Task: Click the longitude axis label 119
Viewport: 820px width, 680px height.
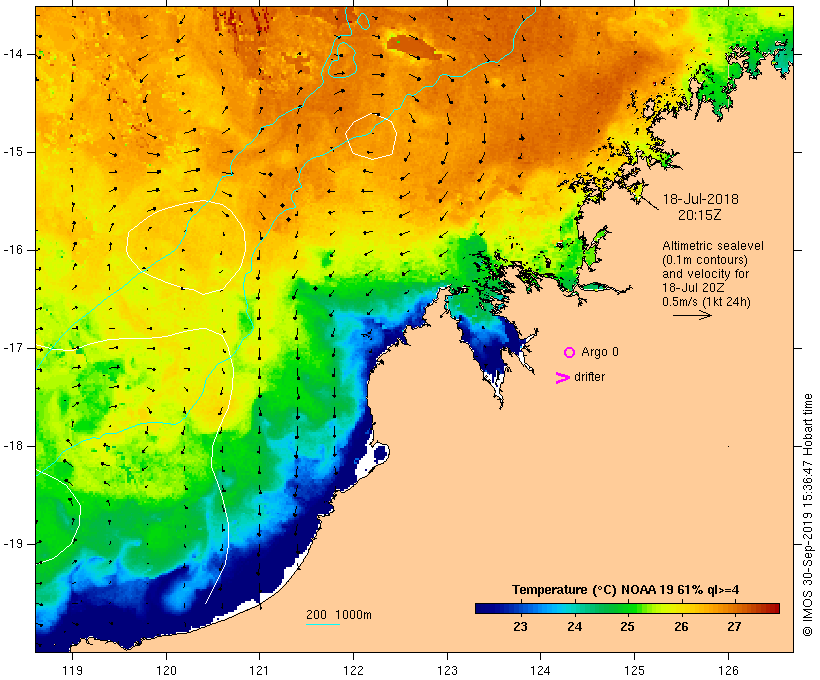Action: click(72, 671)
